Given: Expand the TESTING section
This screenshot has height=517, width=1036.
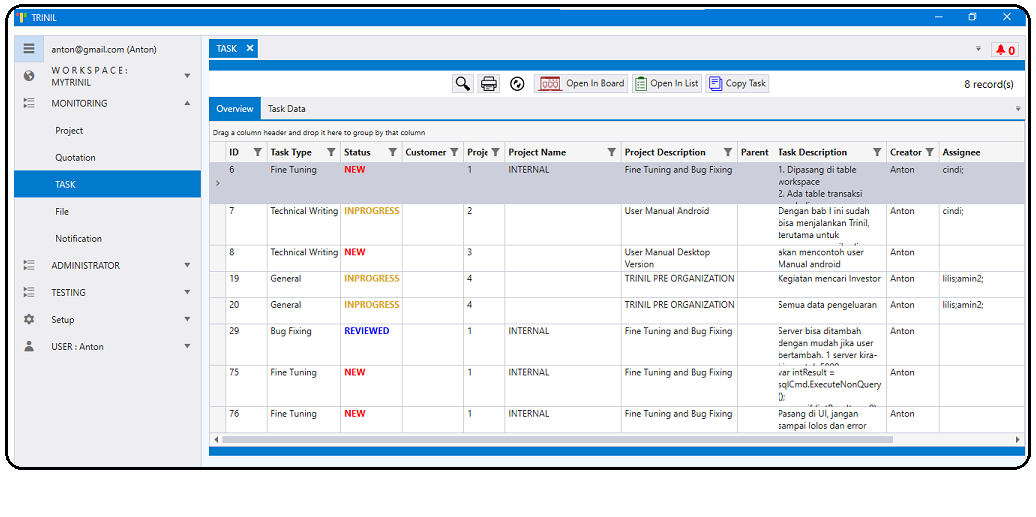Looking at the screenshot, I should click(187, 292).
